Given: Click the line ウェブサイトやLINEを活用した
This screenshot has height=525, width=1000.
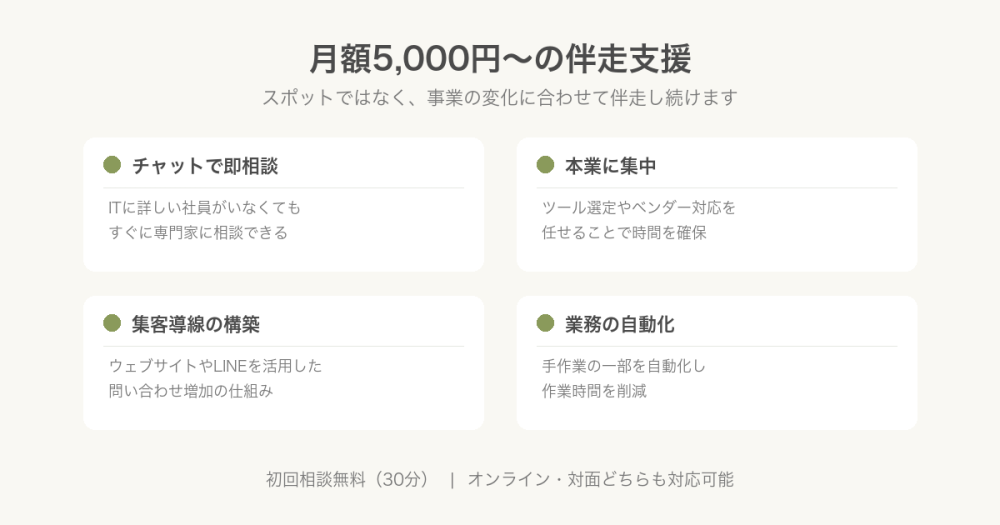Looking at the screenshot, I should click(215, 366).
